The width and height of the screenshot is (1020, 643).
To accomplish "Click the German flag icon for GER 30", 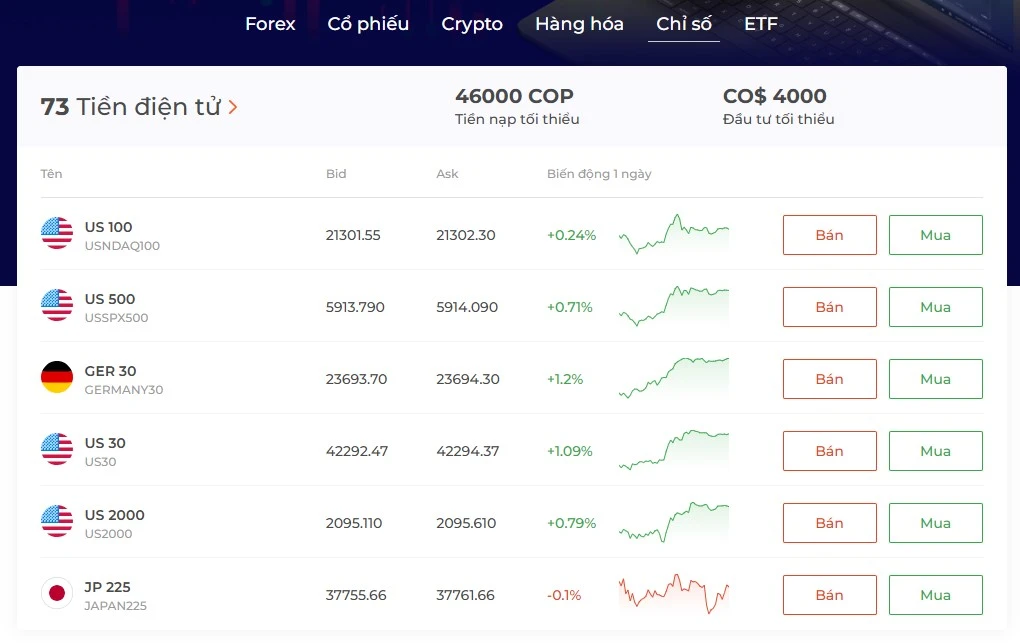I will coord(57,378).
